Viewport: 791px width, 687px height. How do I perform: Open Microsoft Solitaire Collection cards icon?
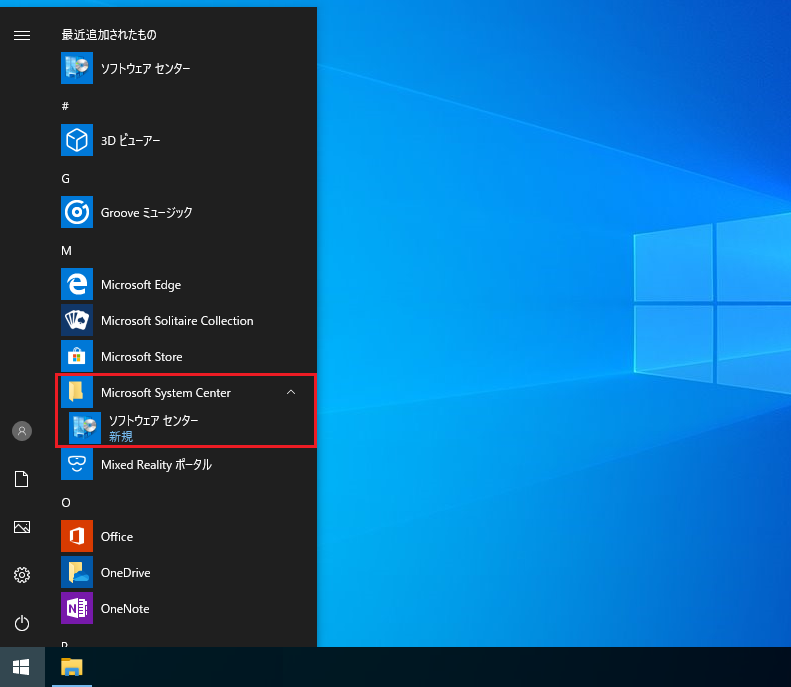point(77,320)
